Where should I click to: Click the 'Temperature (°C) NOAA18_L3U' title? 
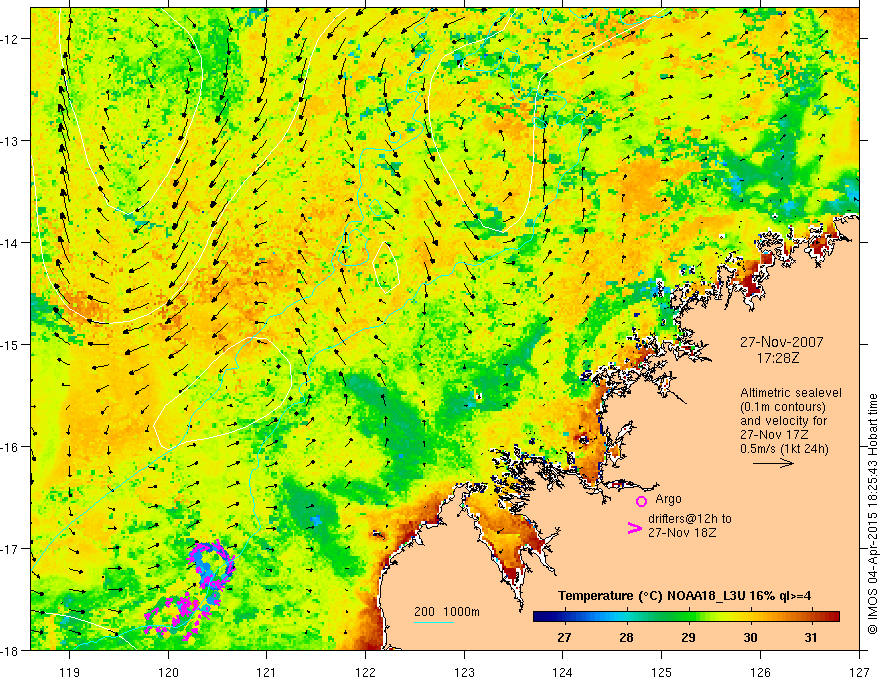point(652,596)
